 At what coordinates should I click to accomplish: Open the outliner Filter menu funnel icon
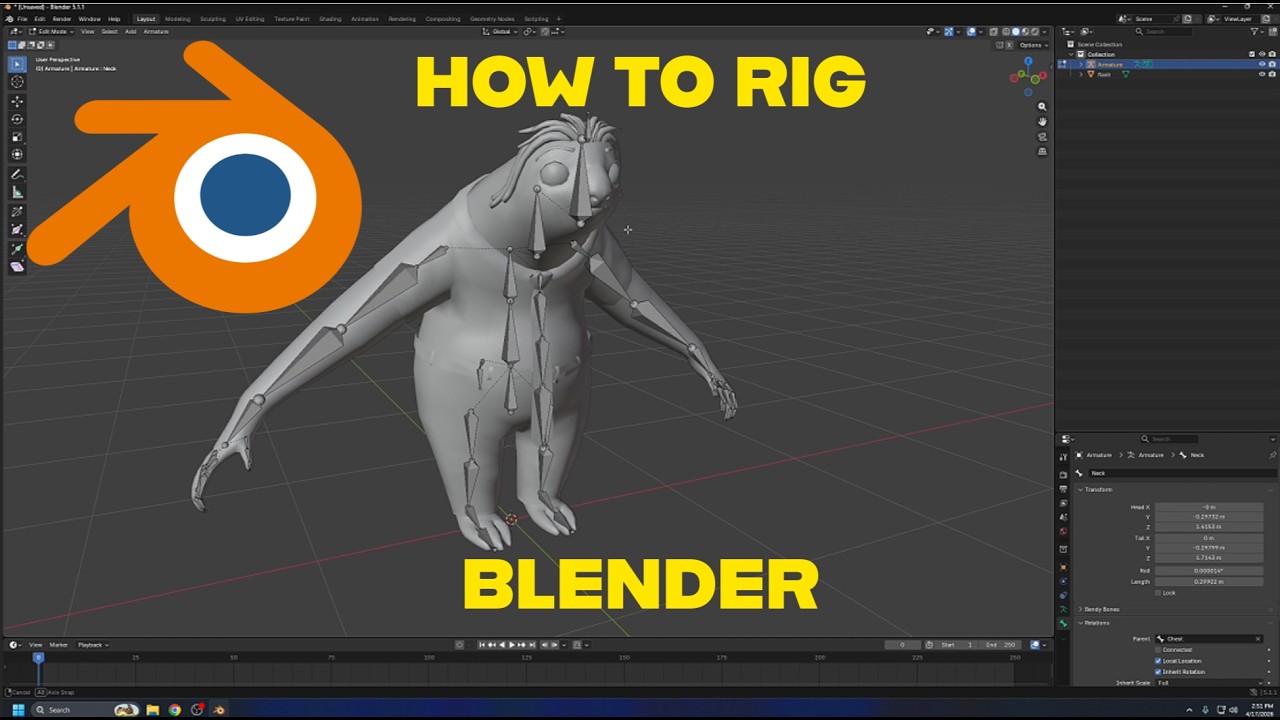coord(1254,32)
